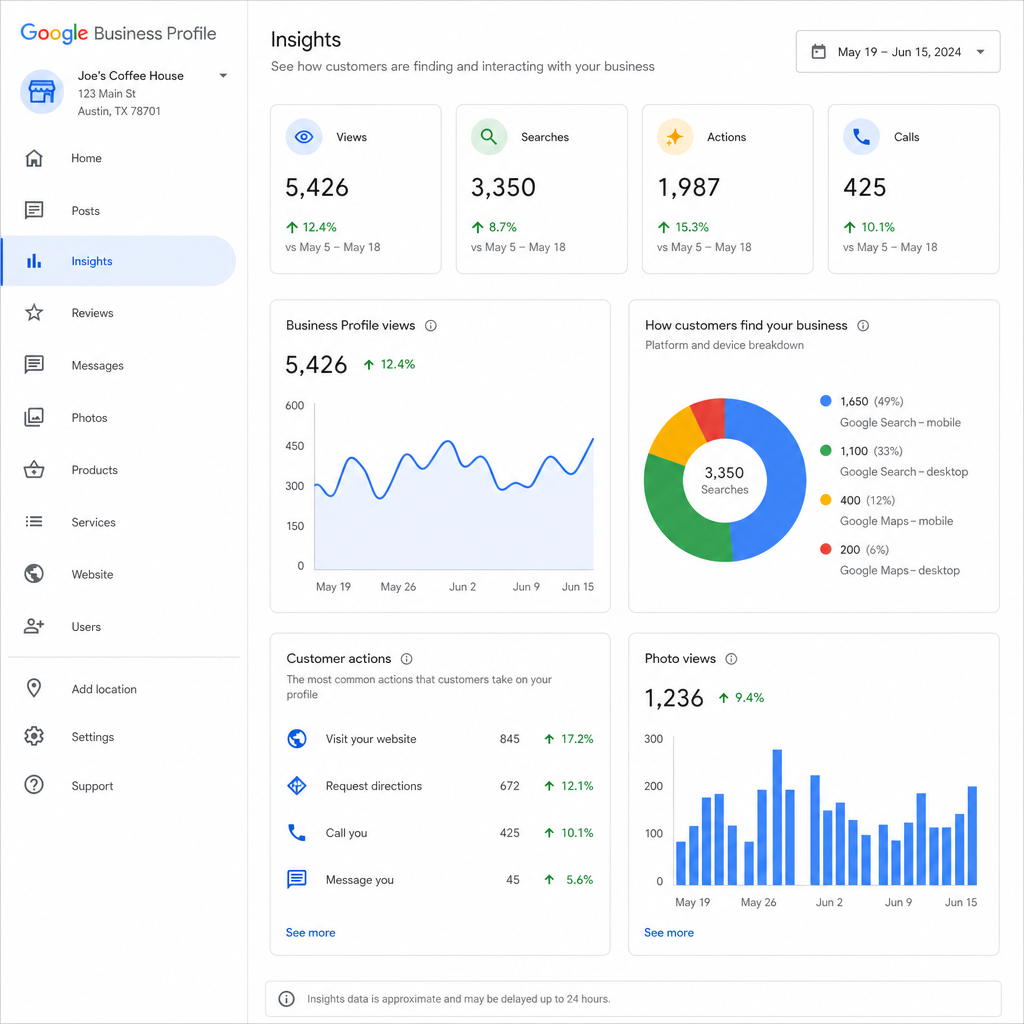Click info icon beside Photo views
Image resolution: width=1024 pixels, height=1024 pixels.
(x=731, y=659)
